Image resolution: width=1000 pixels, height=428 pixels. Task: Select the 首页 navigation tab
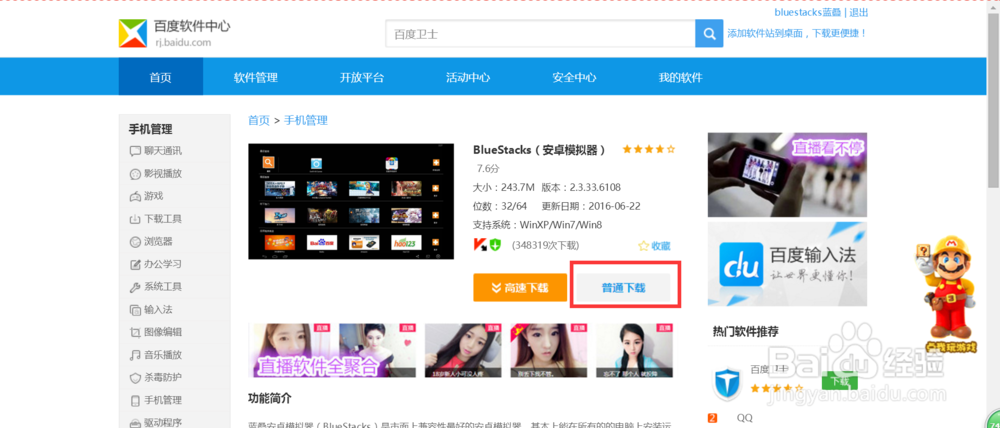pos(161,77)
